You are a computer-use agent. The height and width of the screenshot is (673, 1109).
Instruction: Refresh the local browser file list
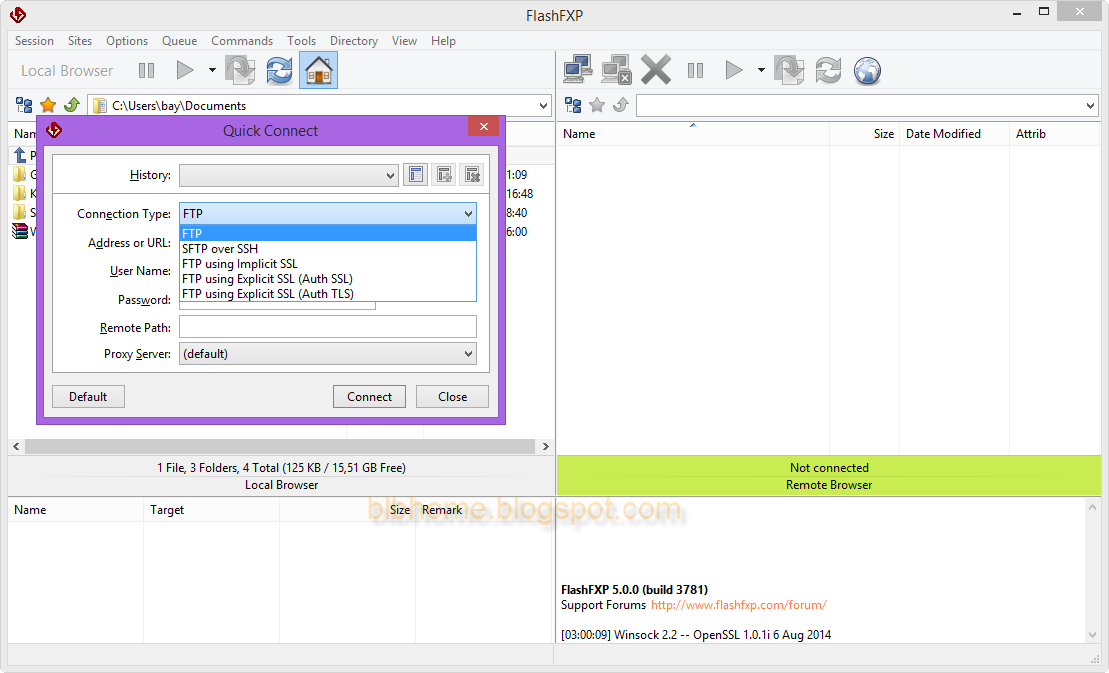point(279,70)
